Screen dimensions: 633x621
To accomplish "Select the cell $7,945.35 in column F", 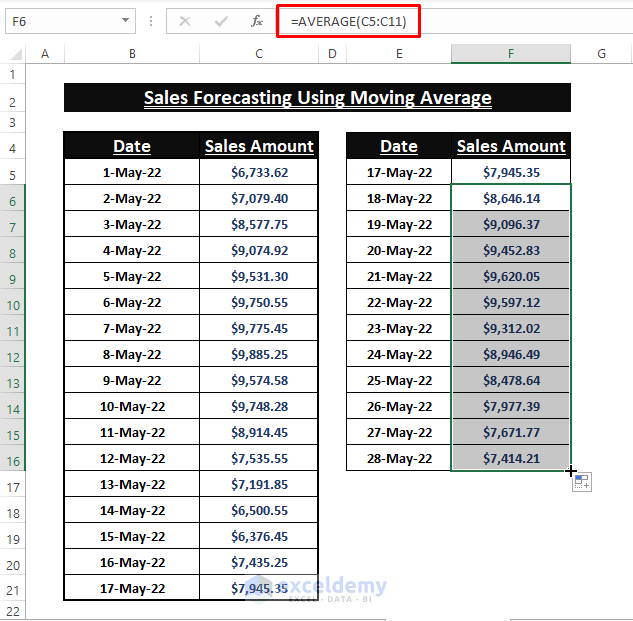I will tap(511, 172).
